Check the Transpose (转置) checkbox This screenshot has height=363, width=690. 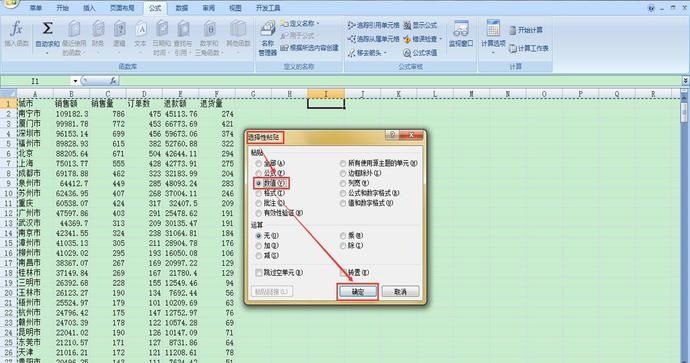(343, 273)
